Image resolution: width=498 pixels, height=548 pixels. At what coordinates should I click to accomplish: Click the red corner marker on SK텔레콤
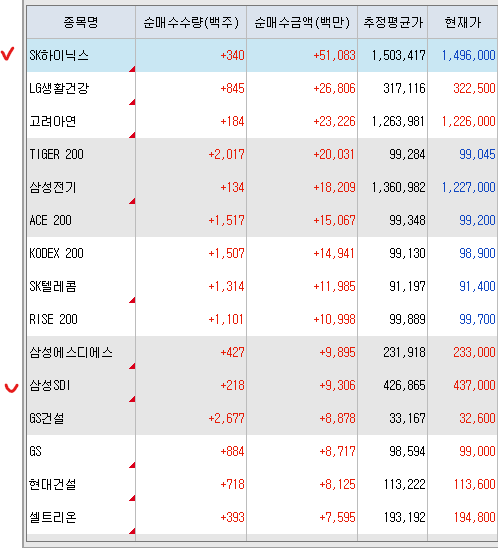click(132, 300)
